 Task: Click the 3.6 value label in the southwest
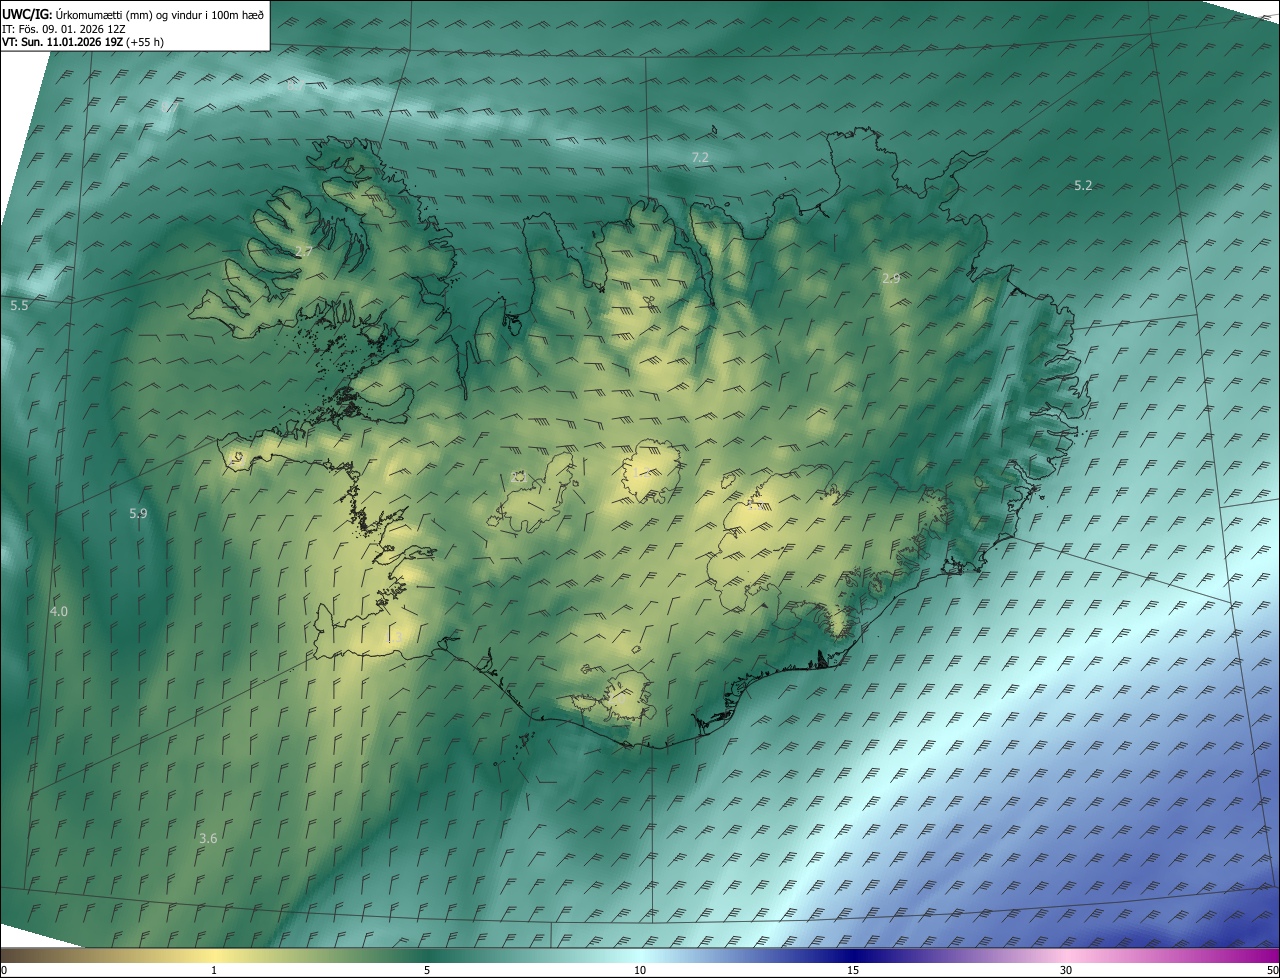(x=208, y=838)
